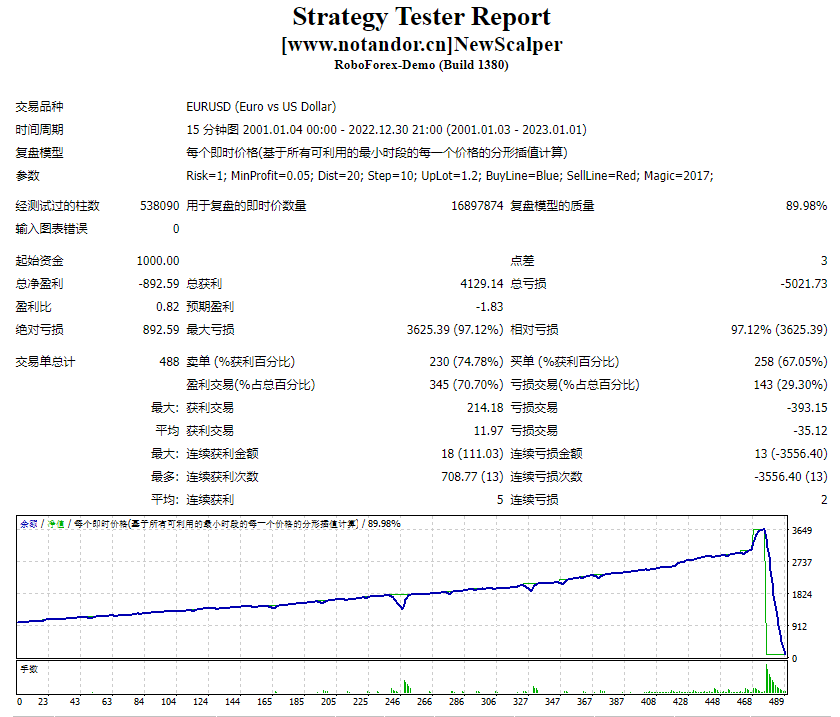Select gross loss value -5021.73
The width and height of the screenshot is (840, 717).
click(804, 284)
